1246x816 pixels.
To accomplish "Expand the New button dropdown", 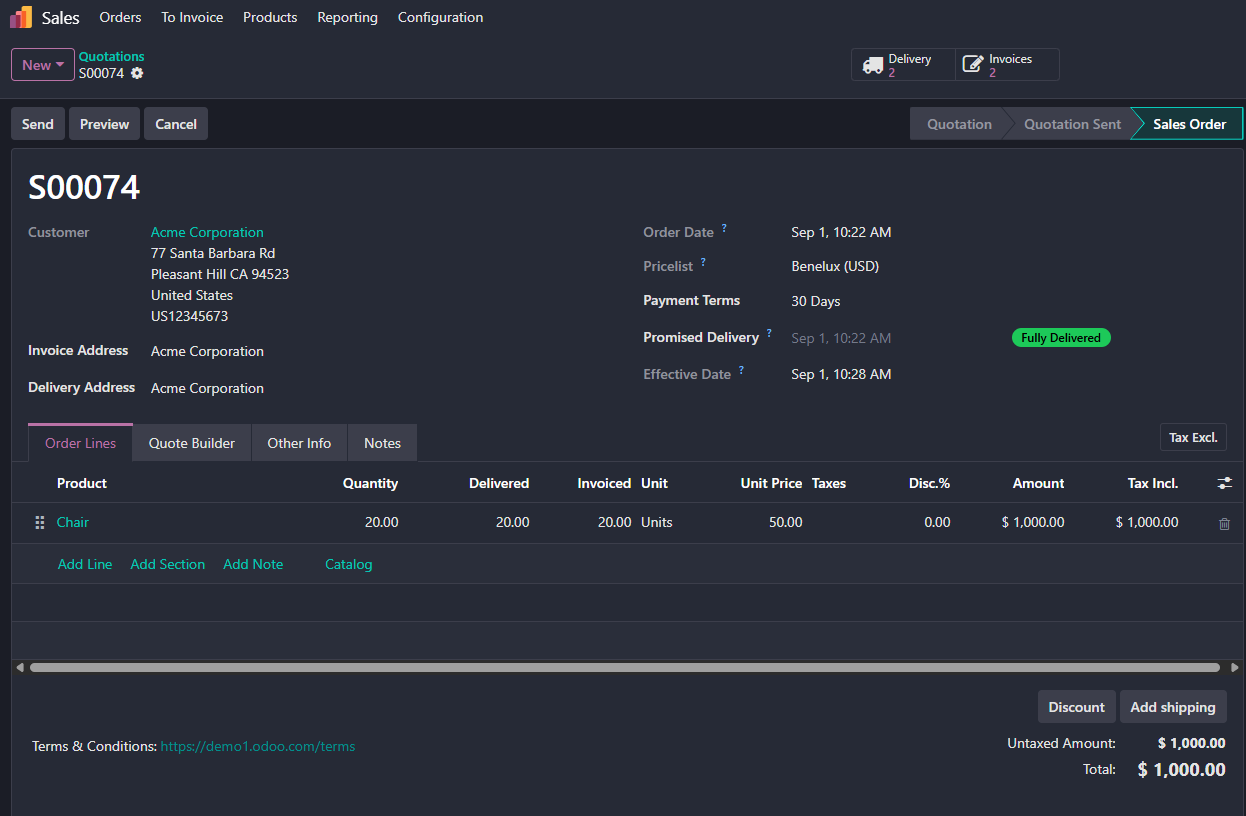I will 43,65.
